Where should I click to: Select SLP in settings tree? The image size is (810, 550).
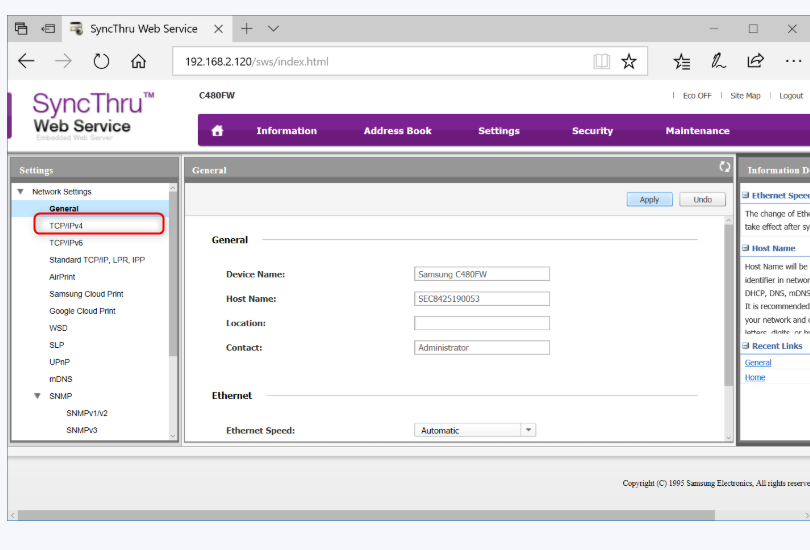[x=57, y=345]
